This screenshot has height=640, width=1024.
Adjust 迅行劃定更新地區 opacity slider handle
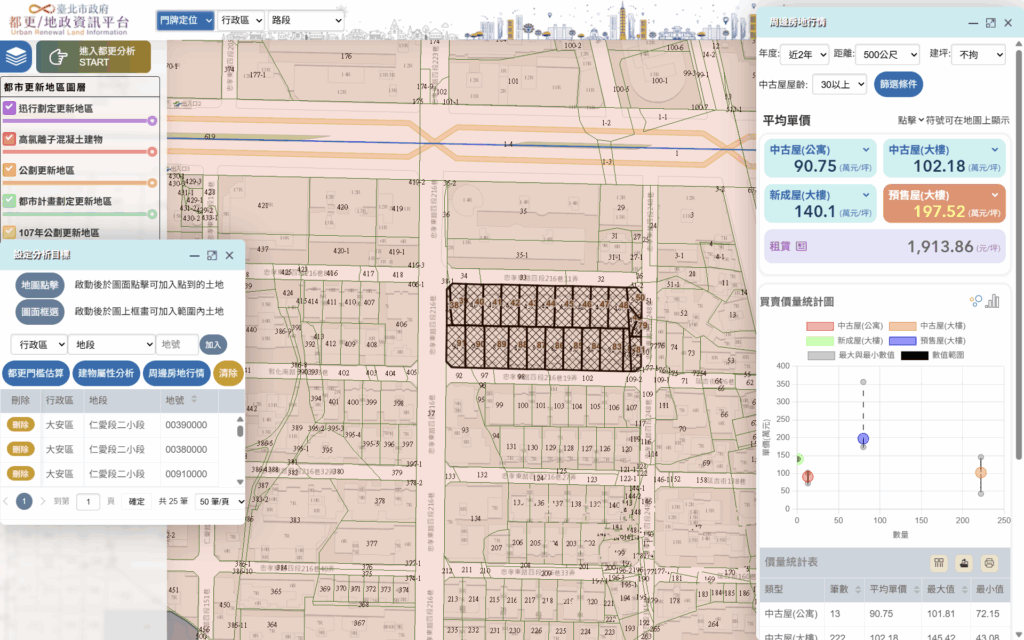(152, 121)
